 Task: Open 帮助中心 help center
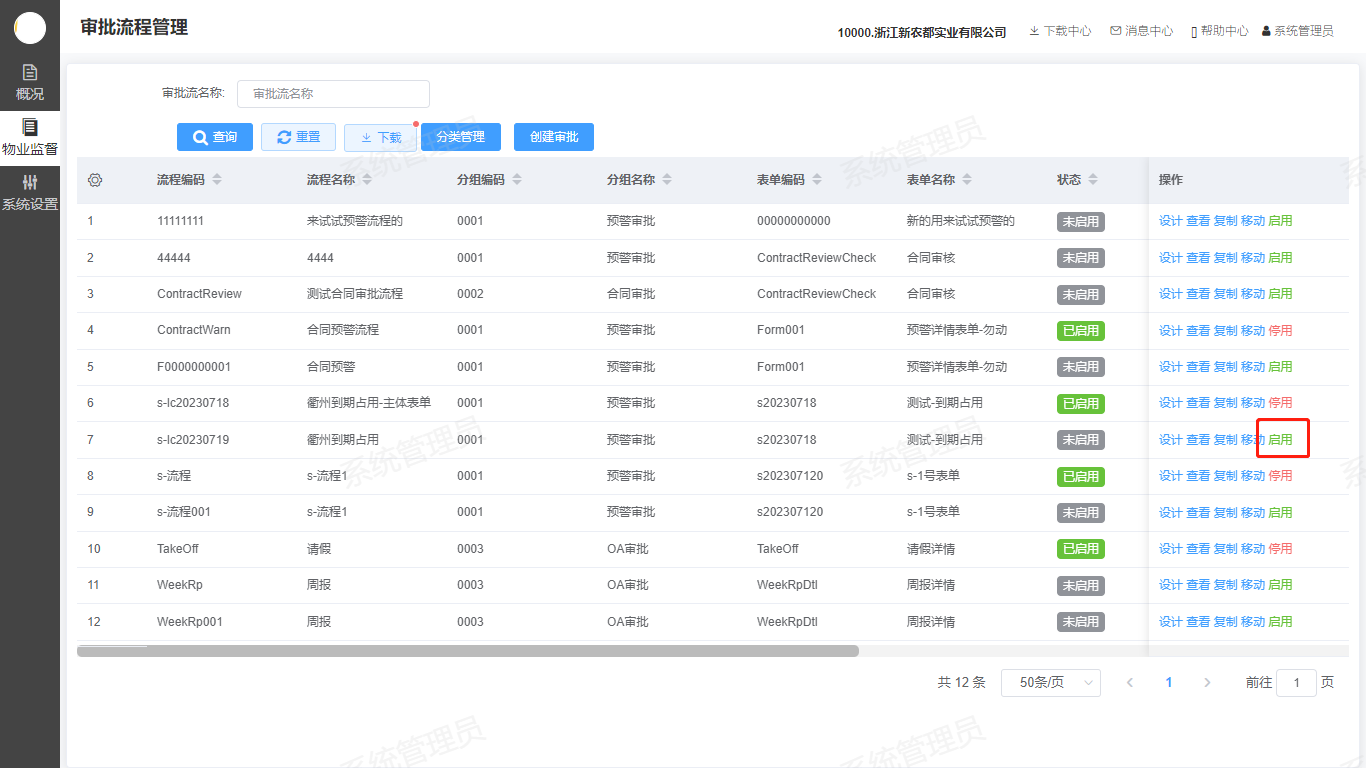tap(1194, 32)
